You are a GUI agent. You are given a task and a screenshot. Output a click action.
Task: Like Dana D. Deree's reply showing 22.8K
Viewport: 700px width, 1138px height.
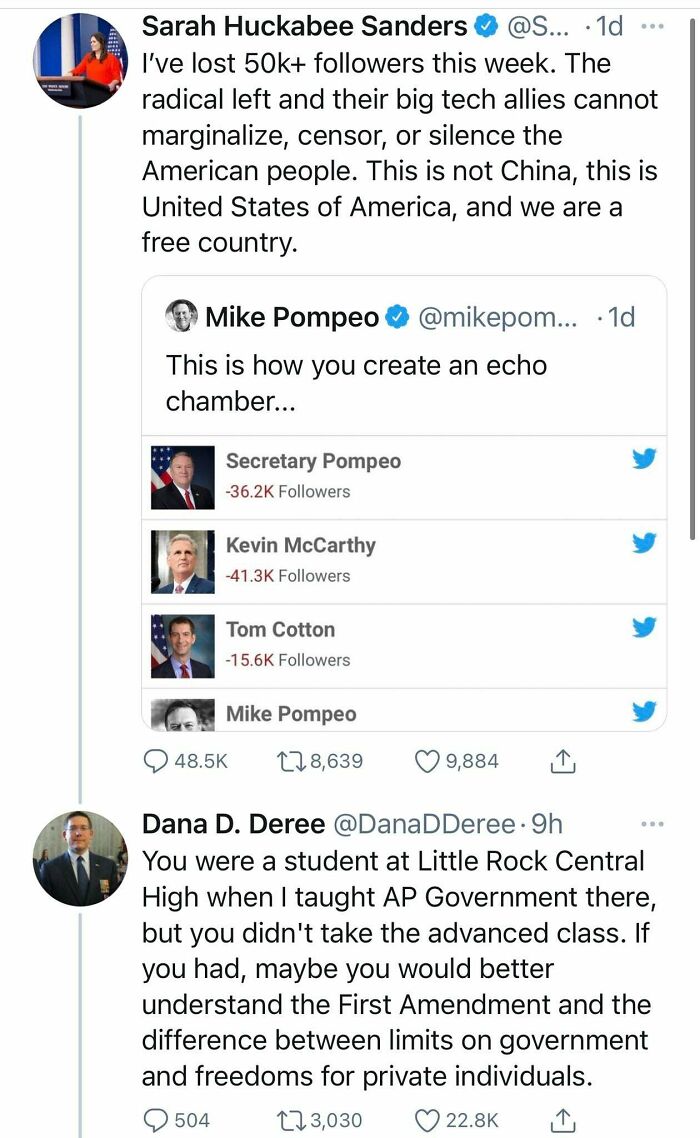coord(428,1120)
